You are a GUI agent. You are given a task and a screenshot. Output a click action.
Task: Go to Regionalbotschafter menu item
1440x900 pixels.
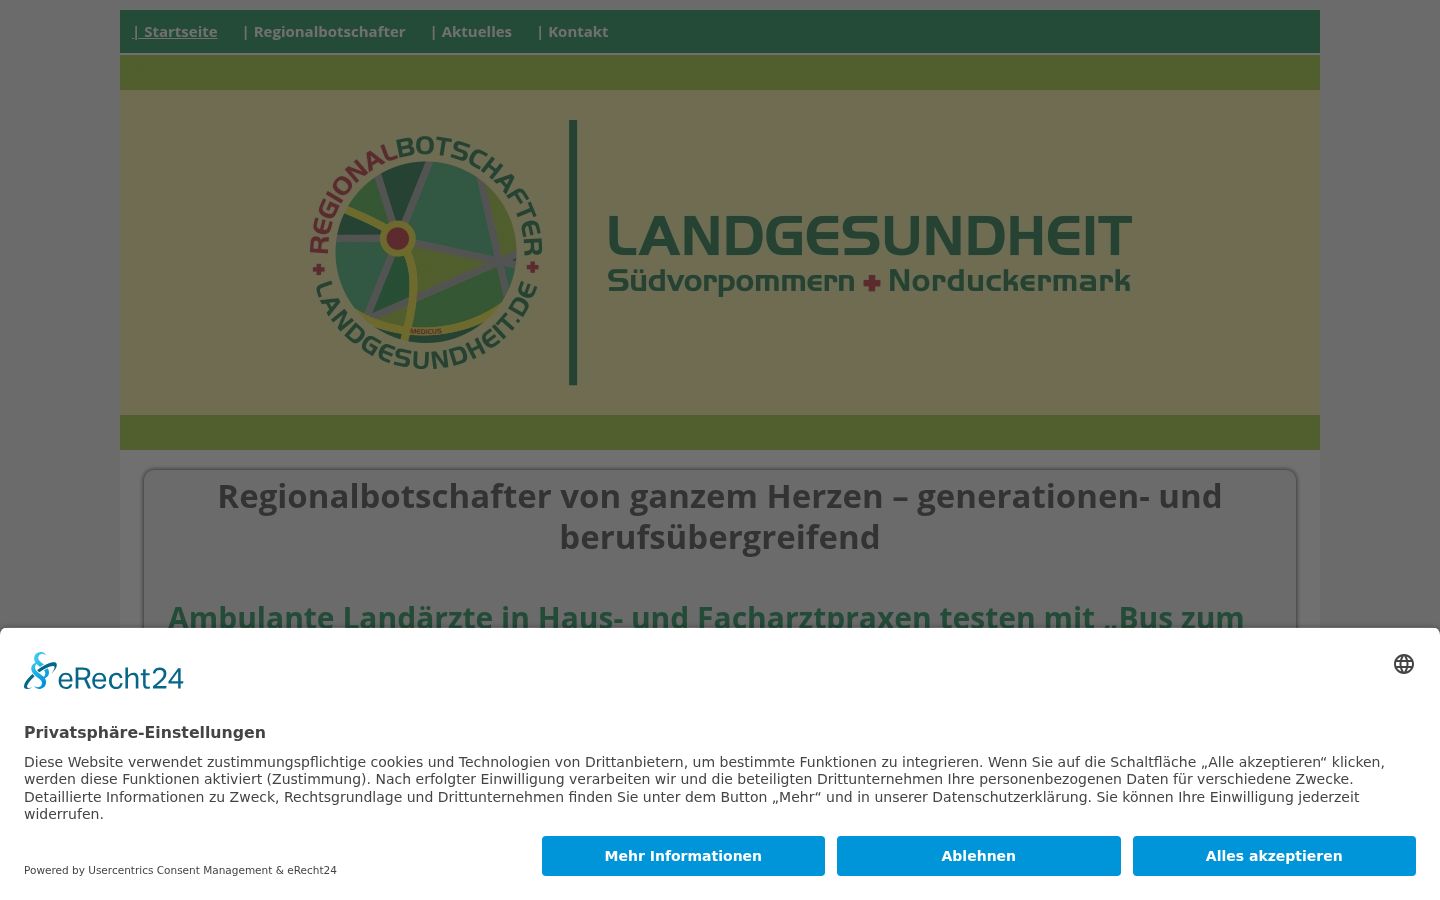pos(324,32)
